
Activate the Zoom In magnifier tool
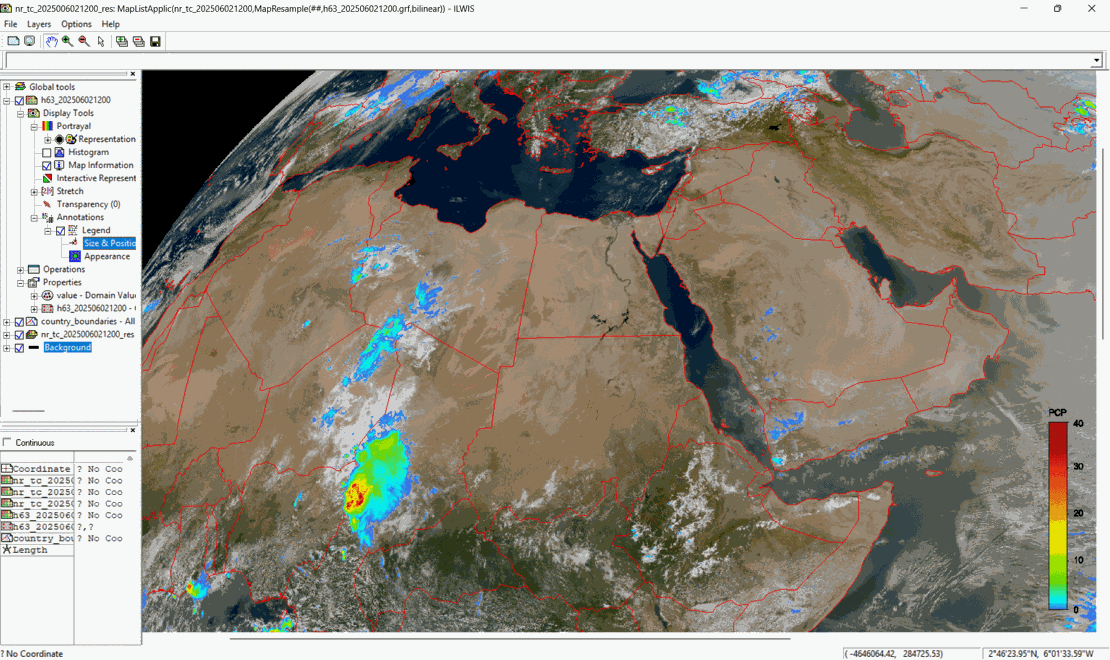tap(67, 41)
